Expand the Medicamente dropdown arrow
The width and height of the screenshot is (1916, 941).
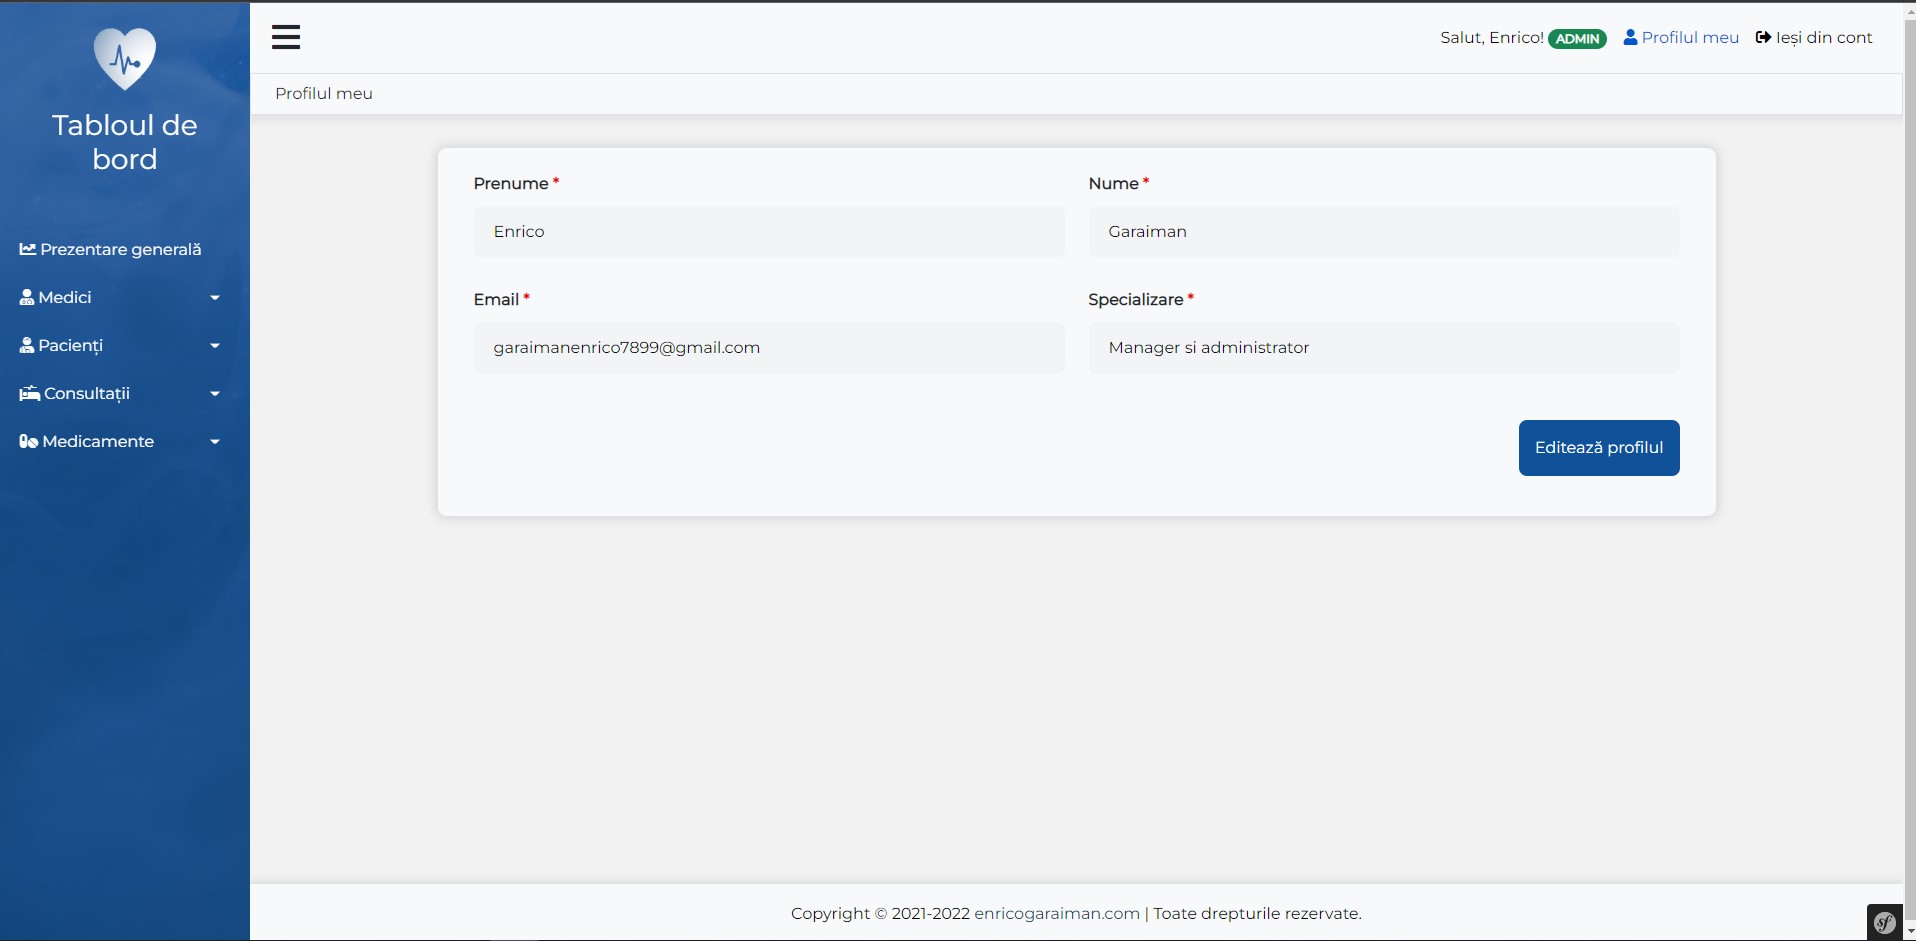click(214, 441)
